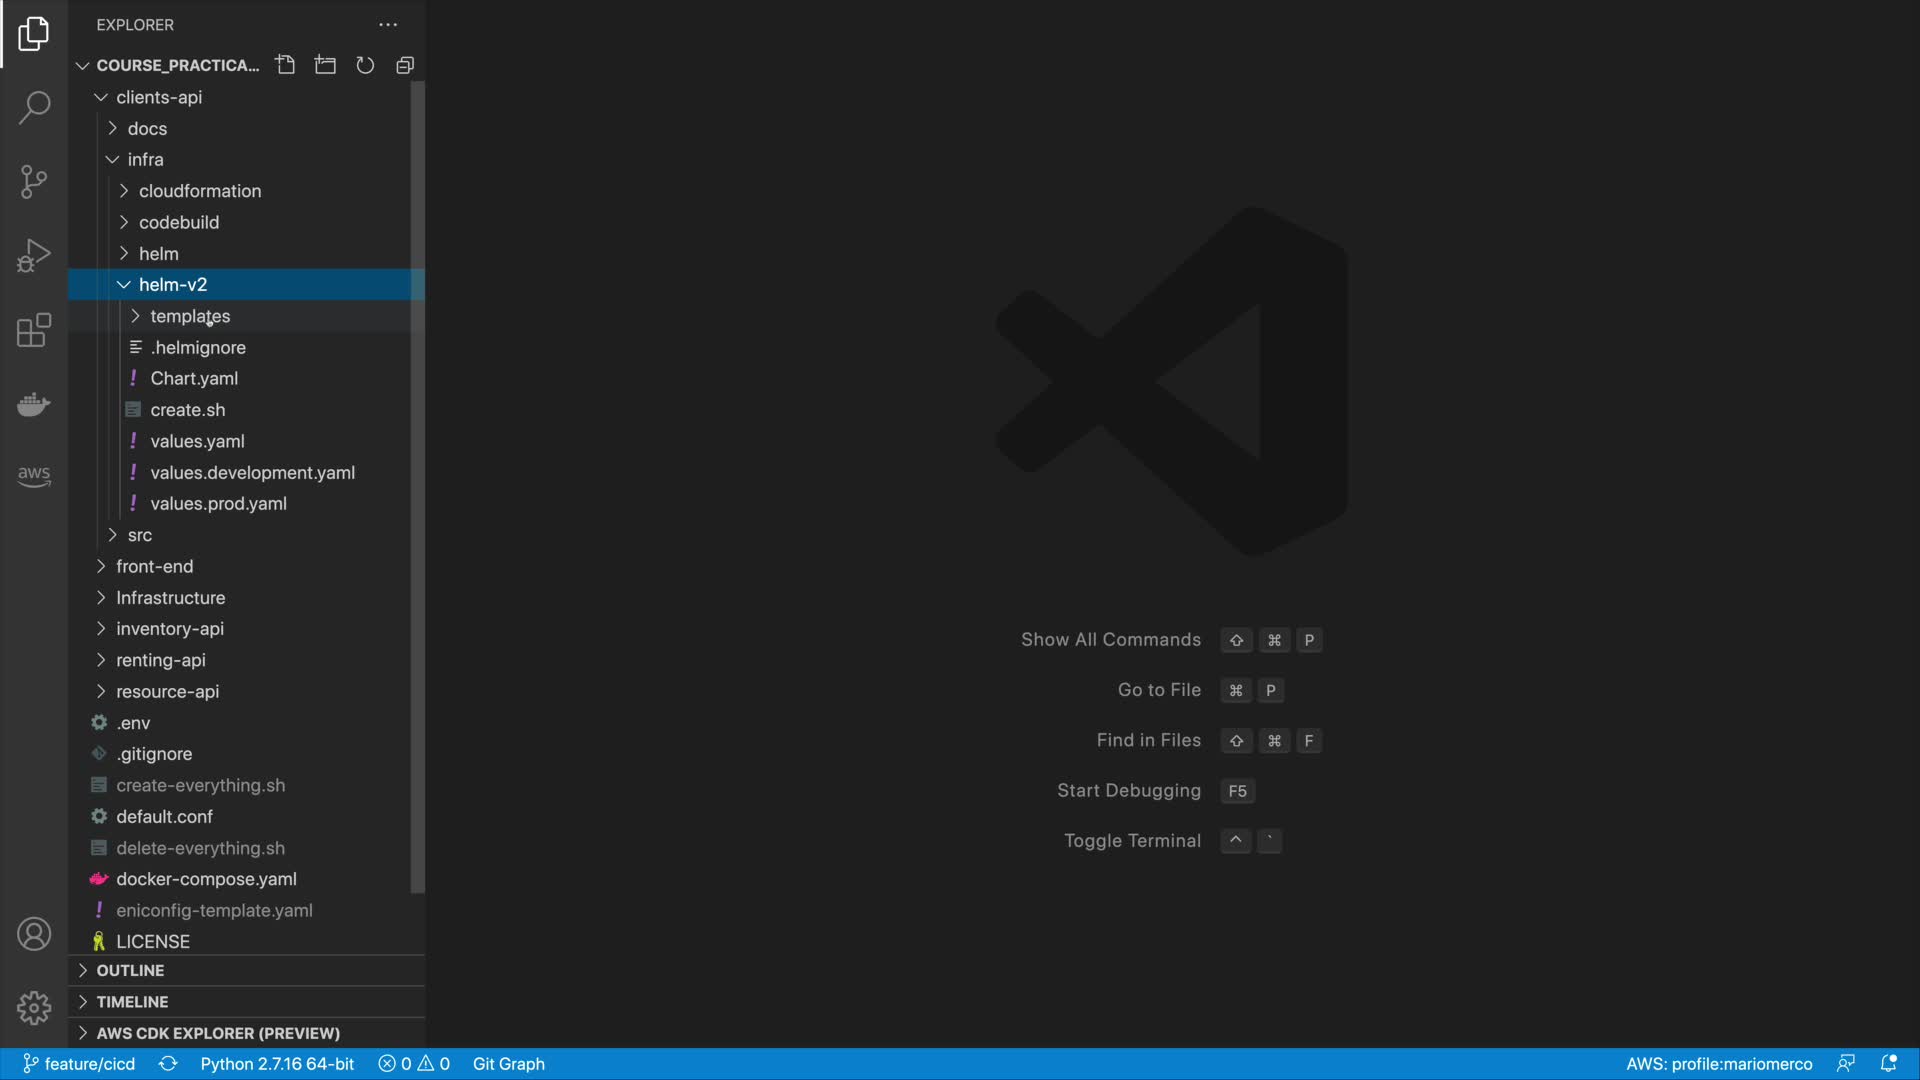The height and width of the screenshot is (1080, 1920).
Task: Open the Source Control view
Action: (x=34, y=181)
